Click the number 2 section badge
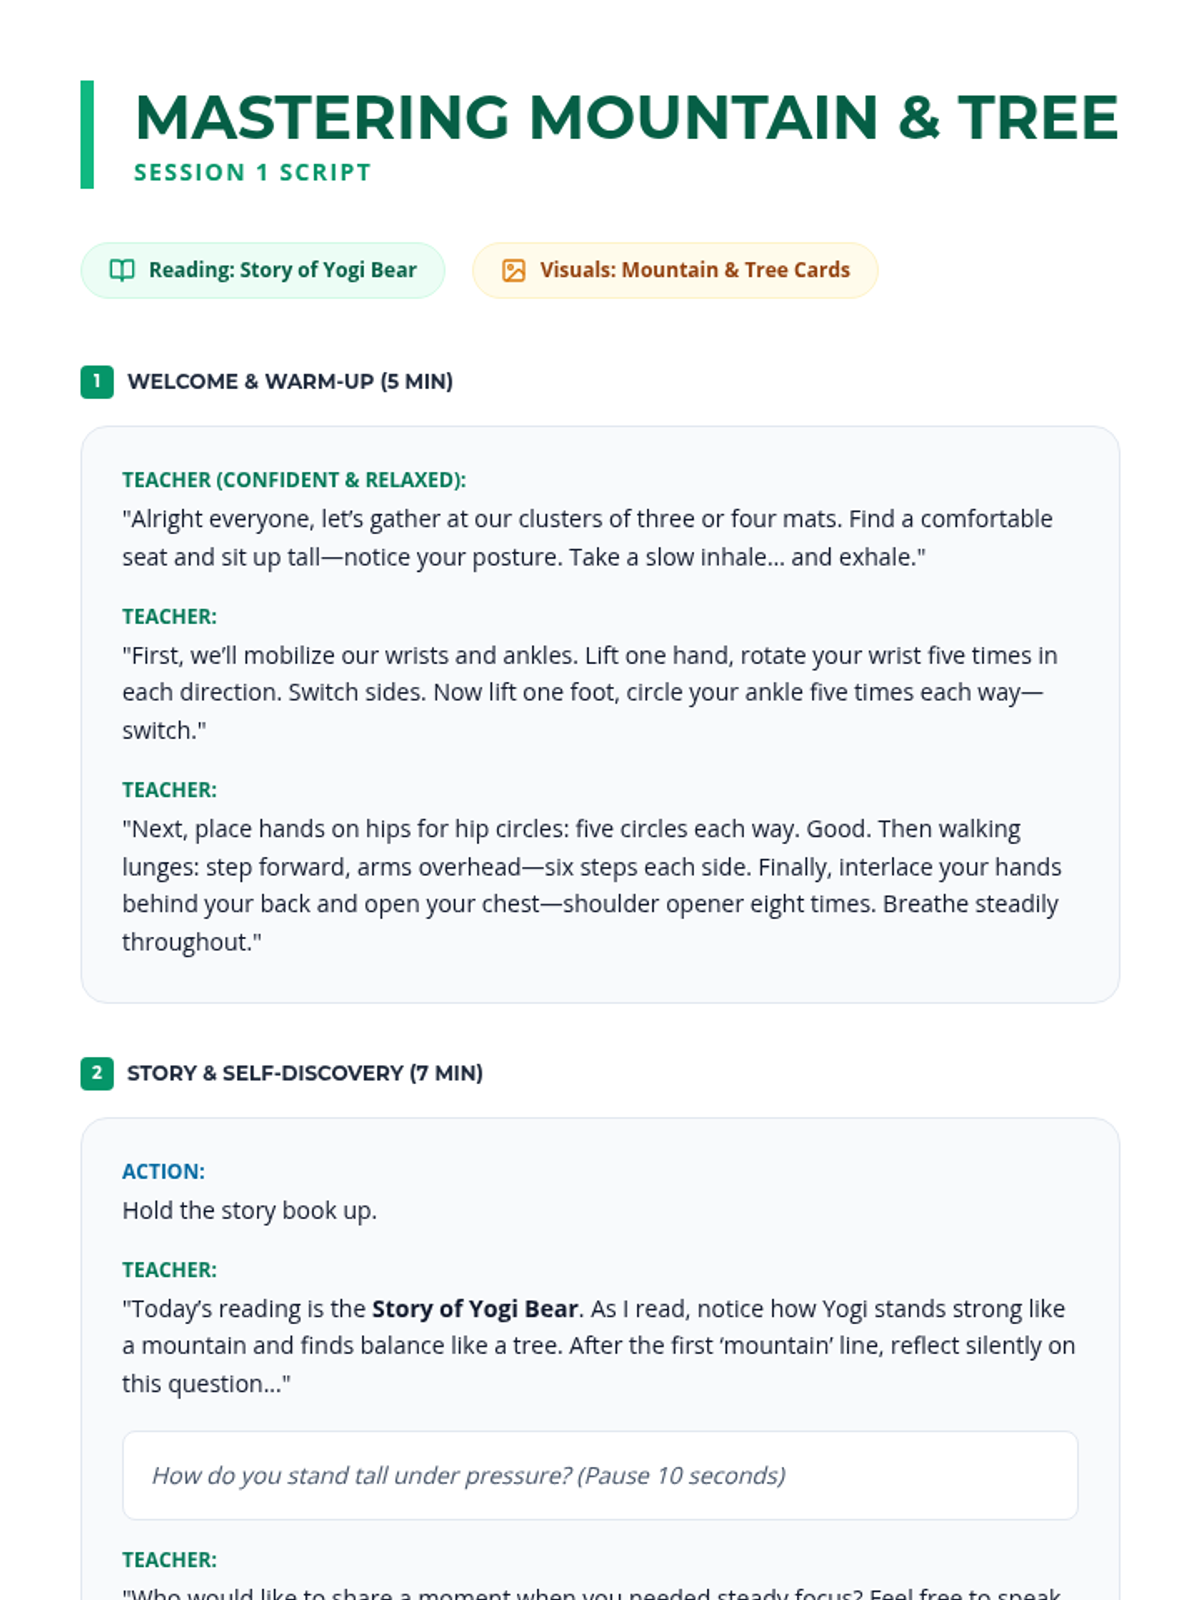The height and width of the screenshot is (1600, 1200). tap(97, 1073)
